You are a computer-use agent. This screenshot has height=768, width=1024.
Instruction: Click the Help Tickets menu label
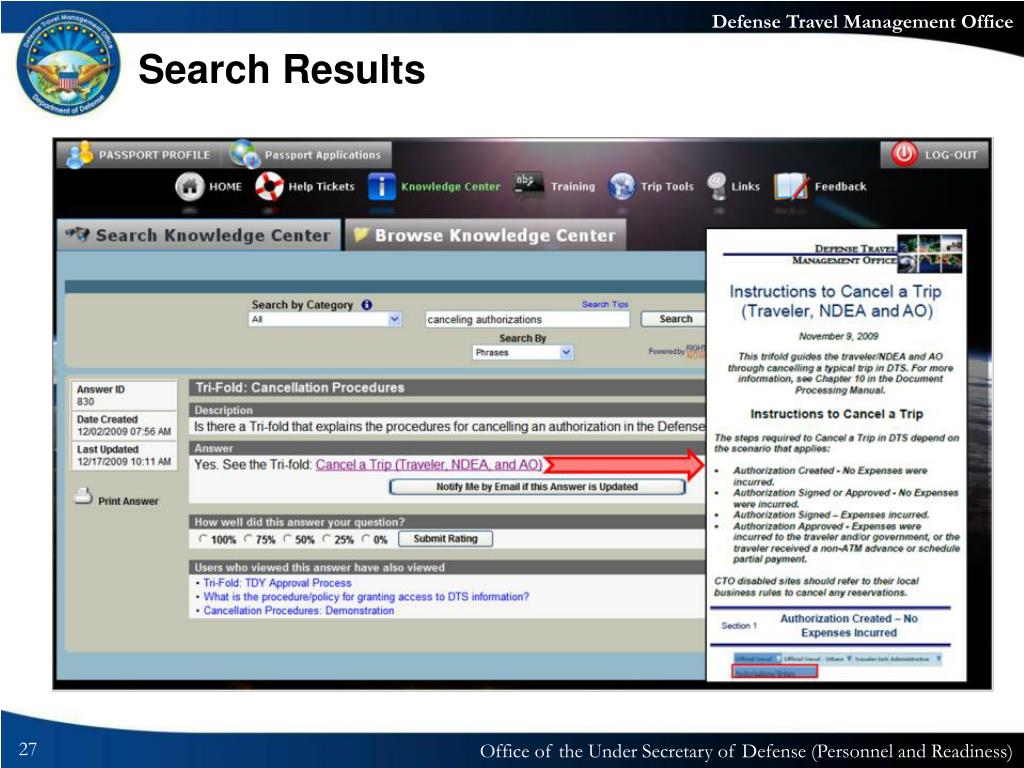[x=321, y=187]
